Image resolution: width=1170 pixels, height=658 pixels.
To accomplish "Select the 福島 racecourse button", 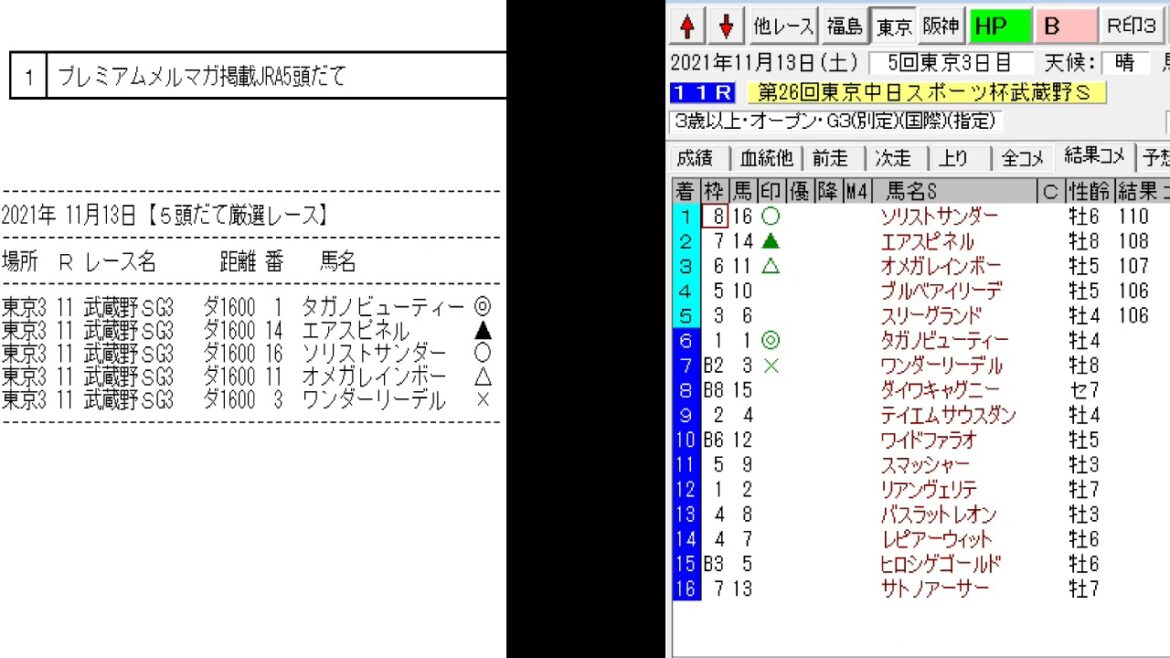I will [x=844, y=27].
